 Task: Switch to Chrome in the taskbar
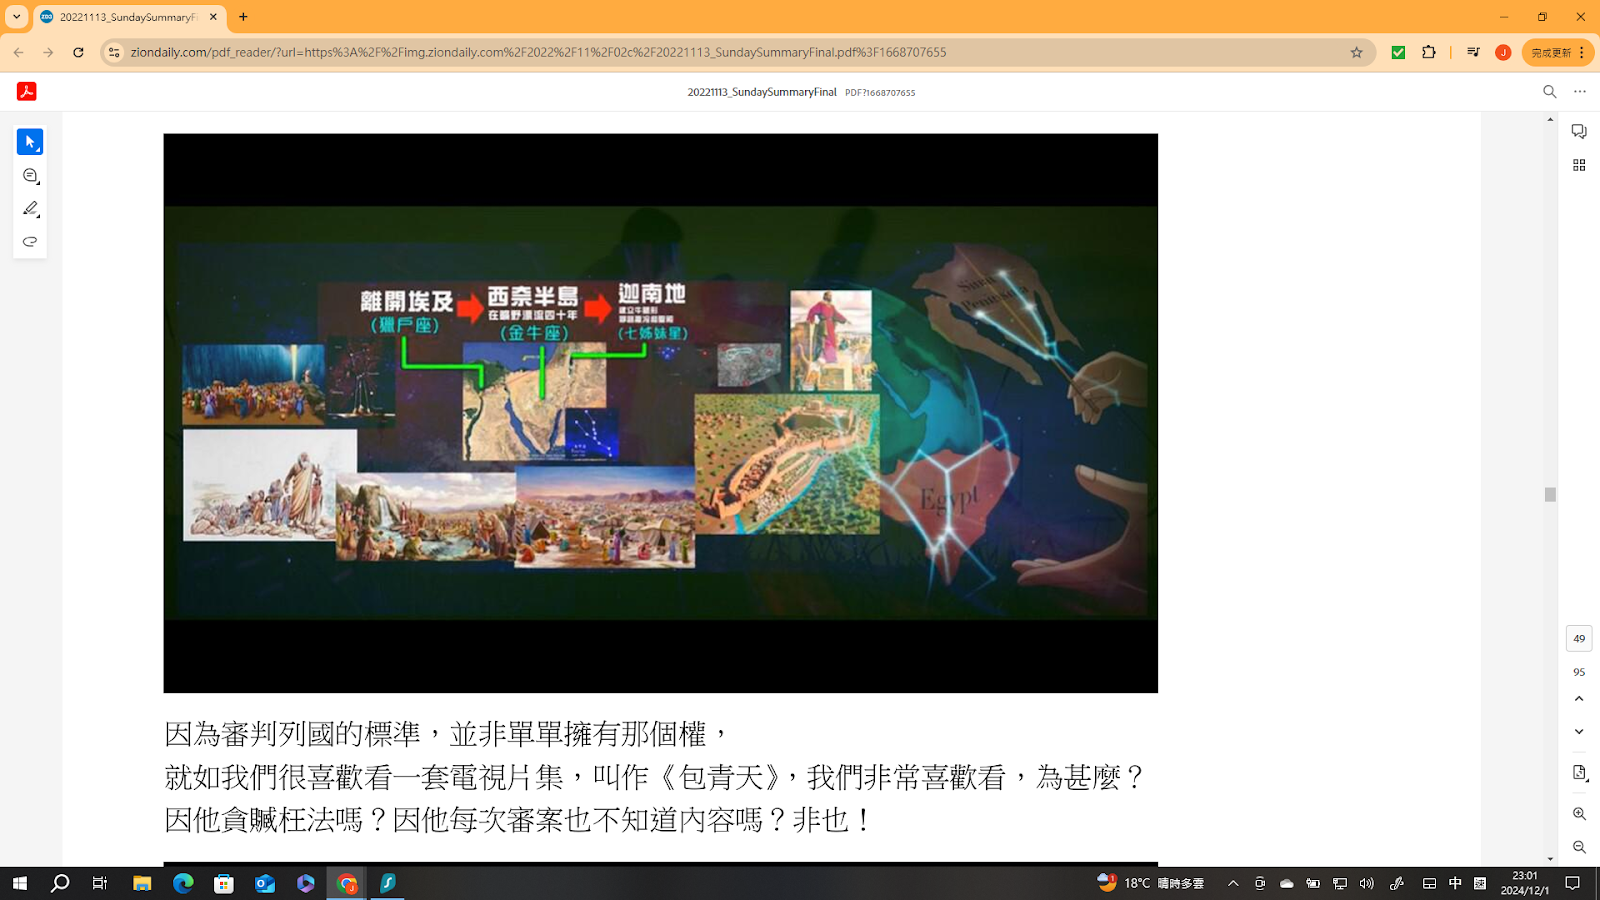[347, 883]
